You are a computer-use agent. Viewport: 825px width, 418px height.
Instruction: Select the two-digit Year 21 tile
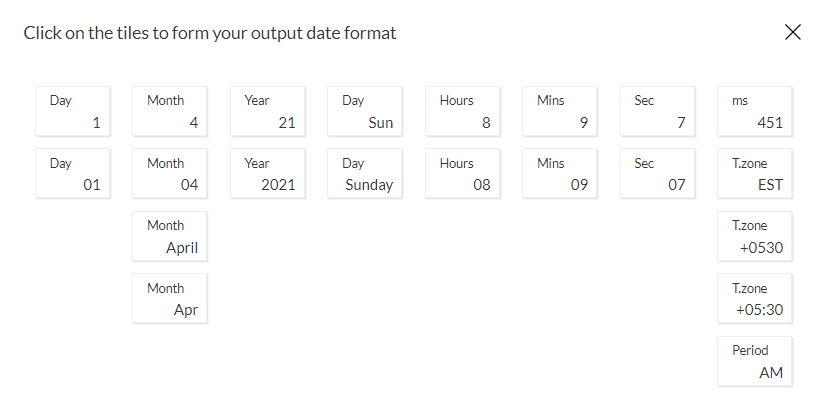point(267,111)
